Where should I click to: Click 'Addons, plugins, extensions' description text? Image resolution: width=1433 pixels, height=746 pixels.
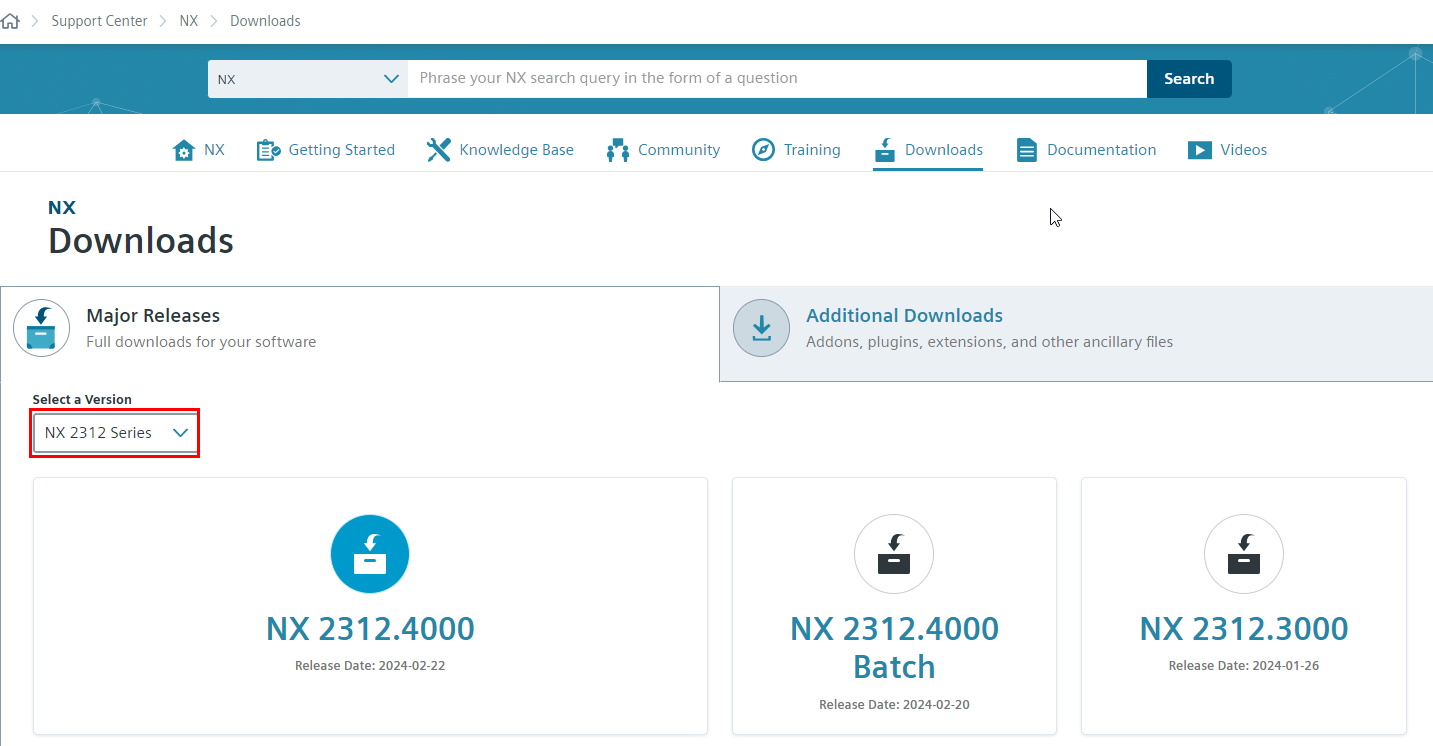pos(989,342)
